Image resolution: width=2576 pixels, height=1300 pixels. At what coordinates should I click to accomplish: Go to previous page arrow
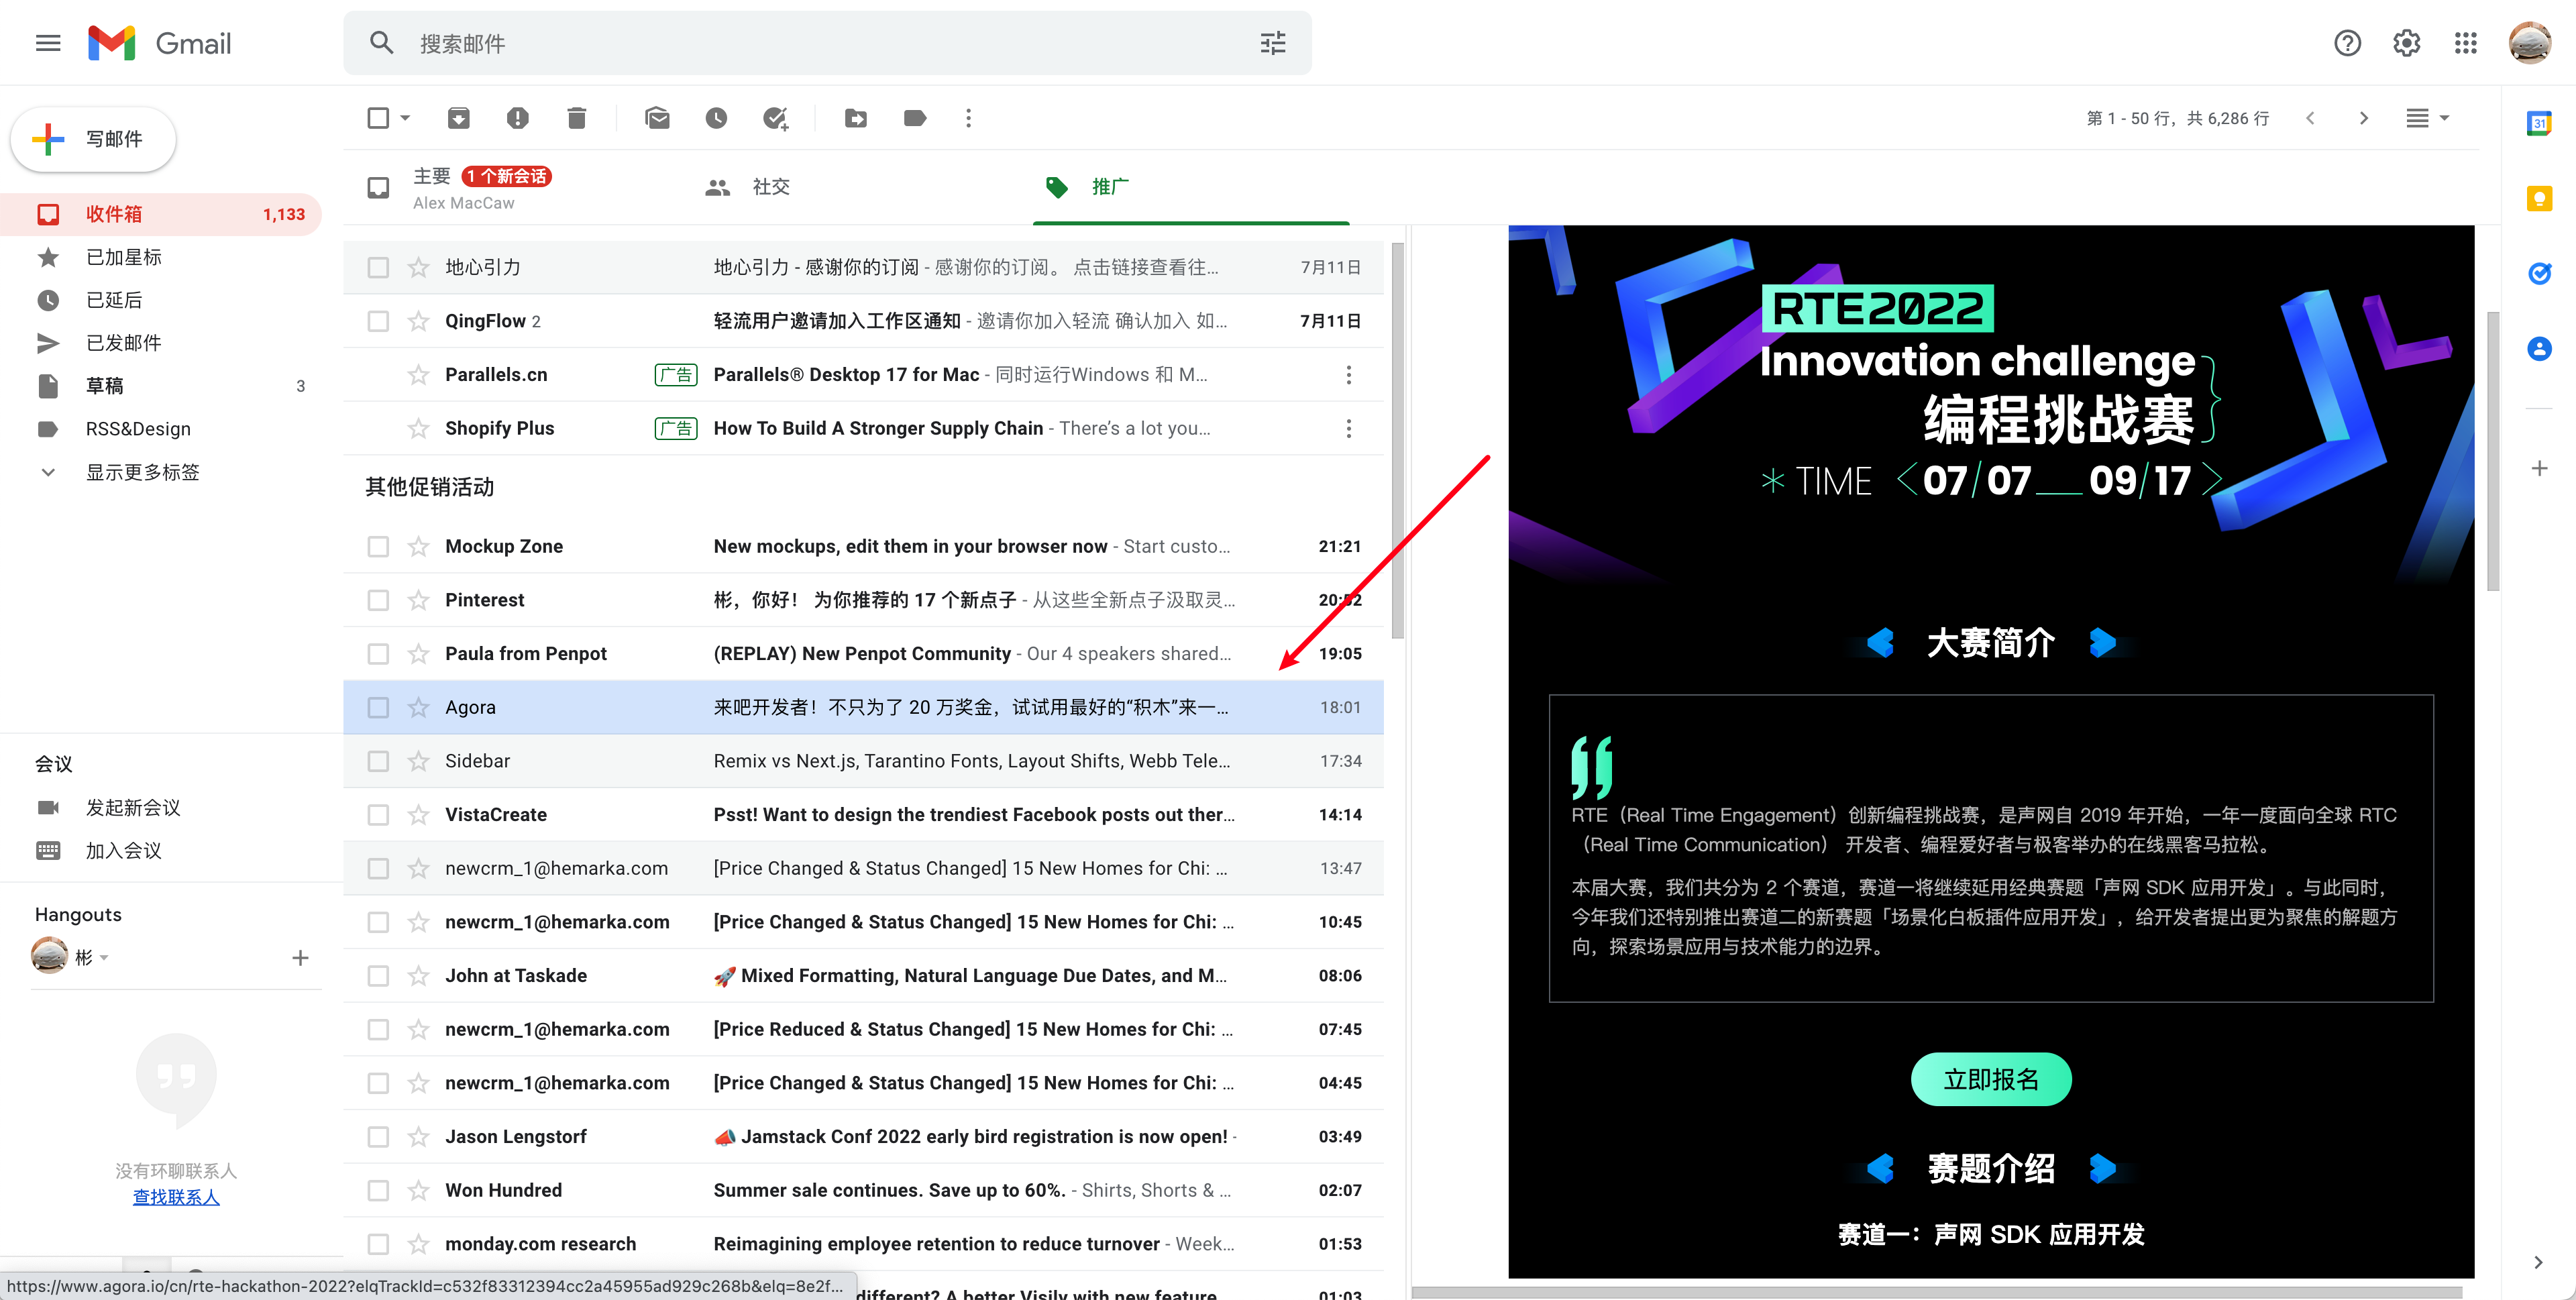tap(2310, 118)
